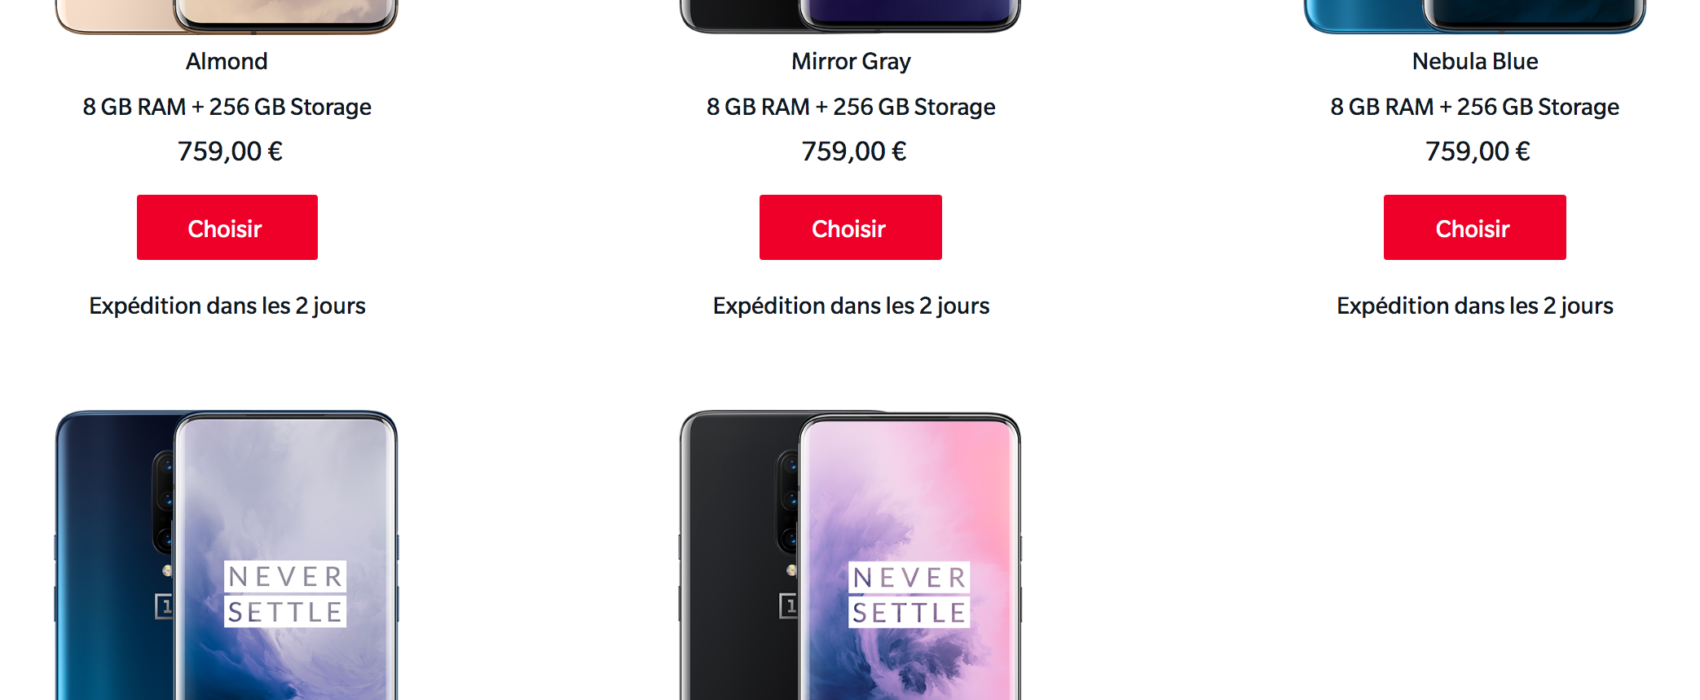Choose the Almond phone variant

(227, 227)
